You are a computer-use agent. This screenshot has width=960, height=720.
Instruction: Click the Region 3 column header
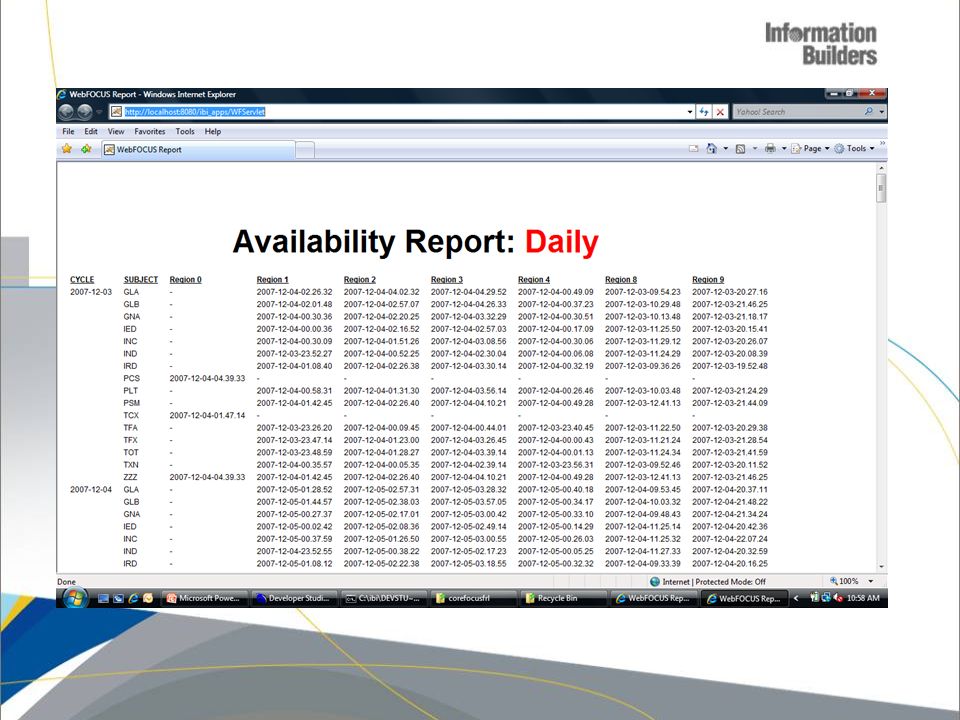tap(447, 279)
